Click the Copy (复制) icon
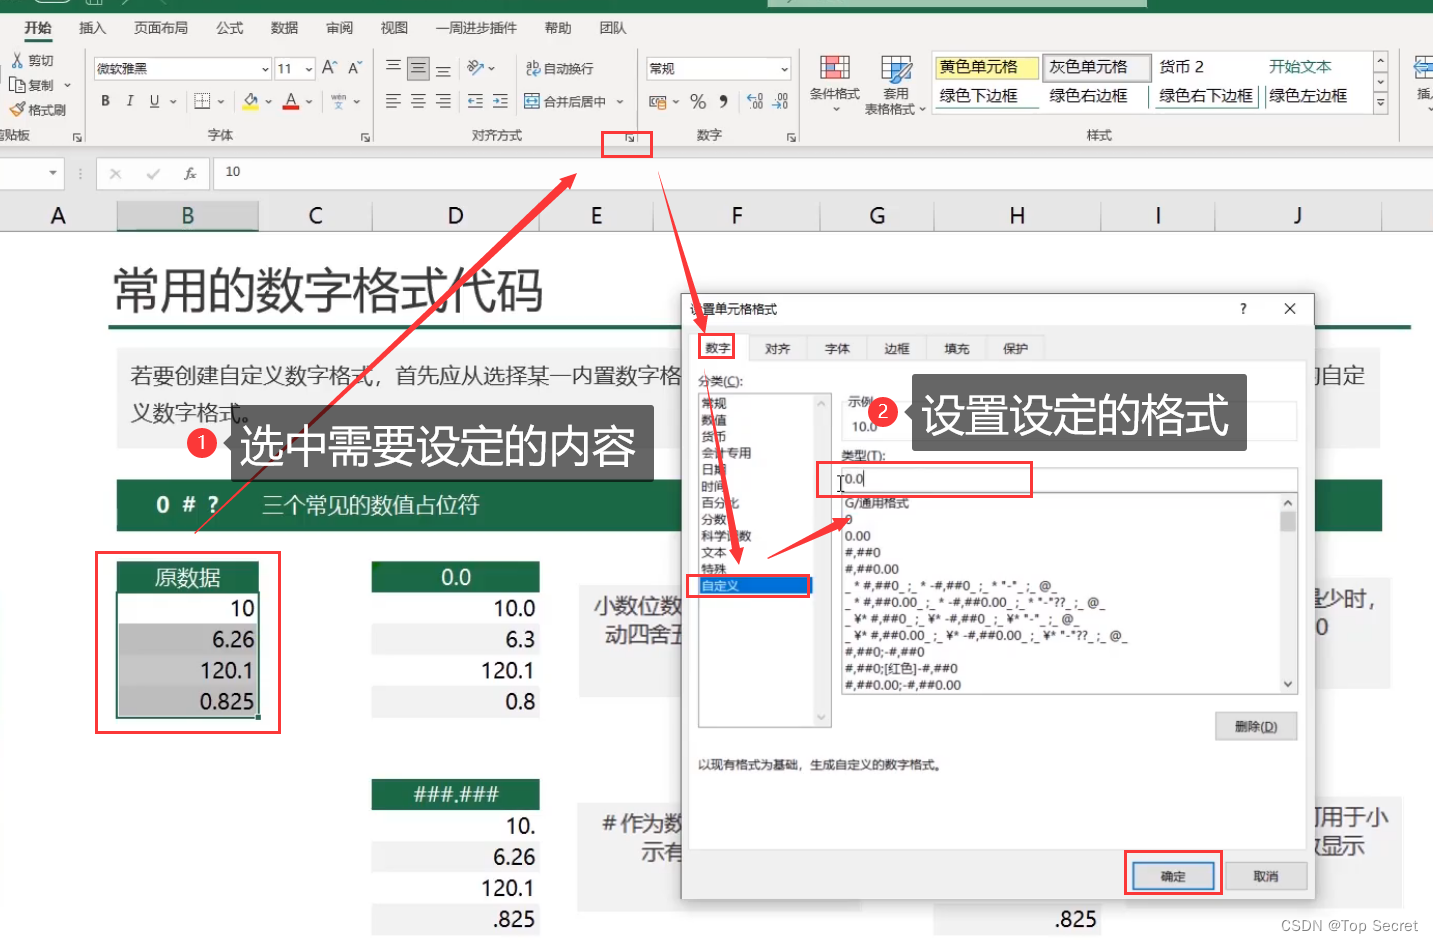The width and height of the screenshot is (1433, 943). pyautogui.click(x=17, y=85)
